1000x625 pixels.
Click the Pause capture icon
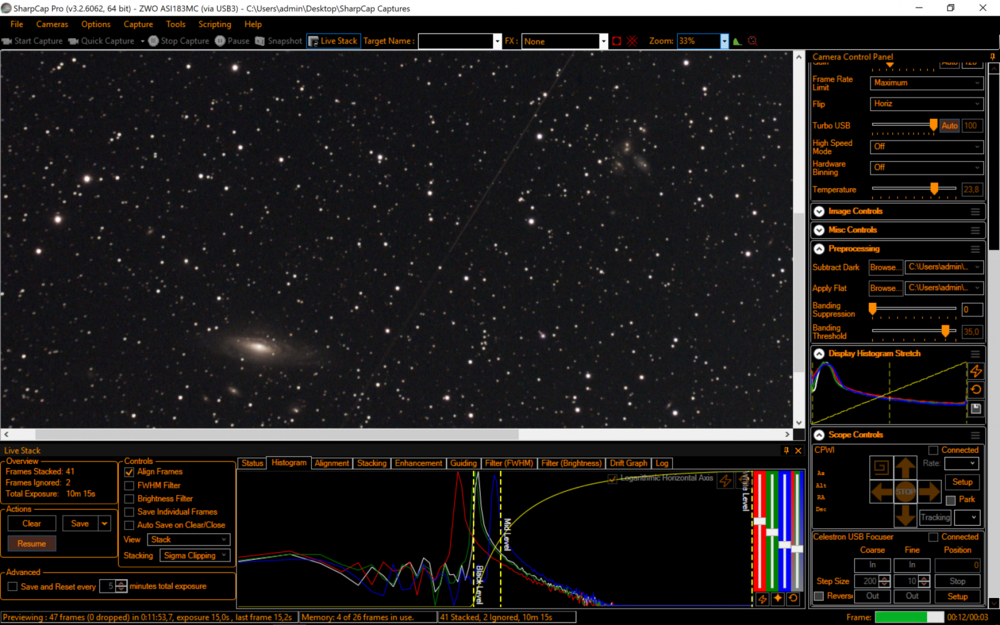(x=220, y=41)
